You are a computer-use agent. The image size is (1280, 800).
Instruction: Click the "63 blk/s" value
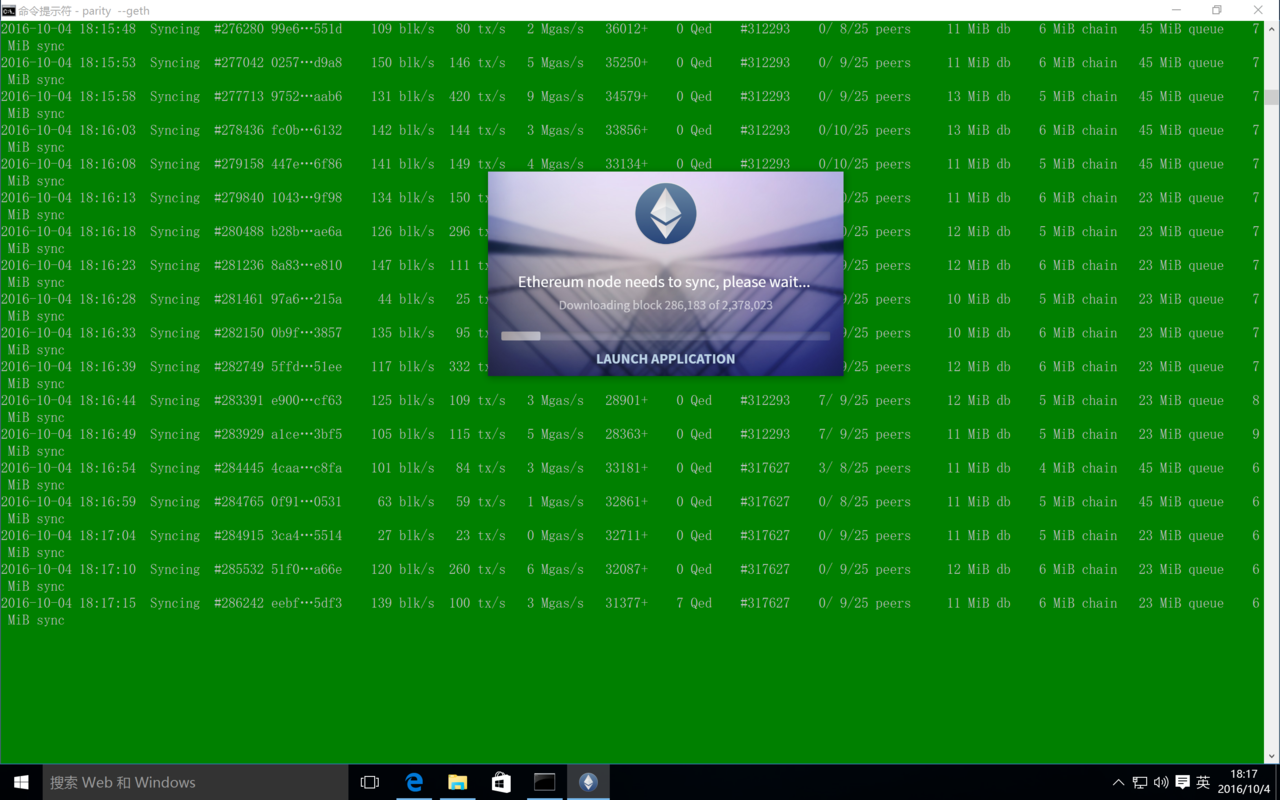[x=406, y=502]
